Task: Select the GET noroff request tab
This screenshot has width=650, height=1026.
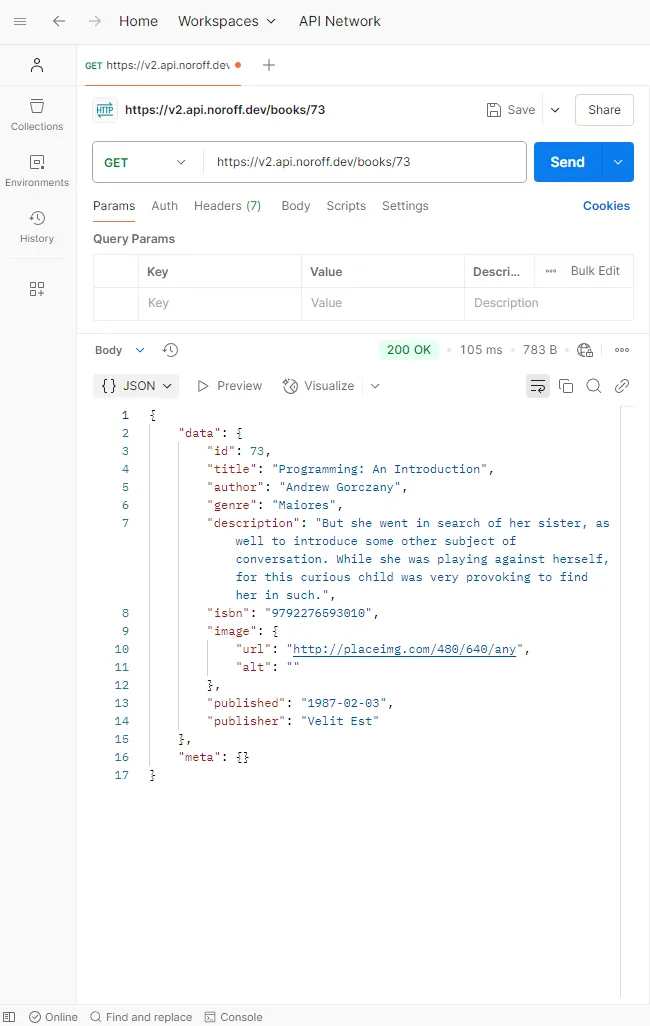Action: (162, 65)
